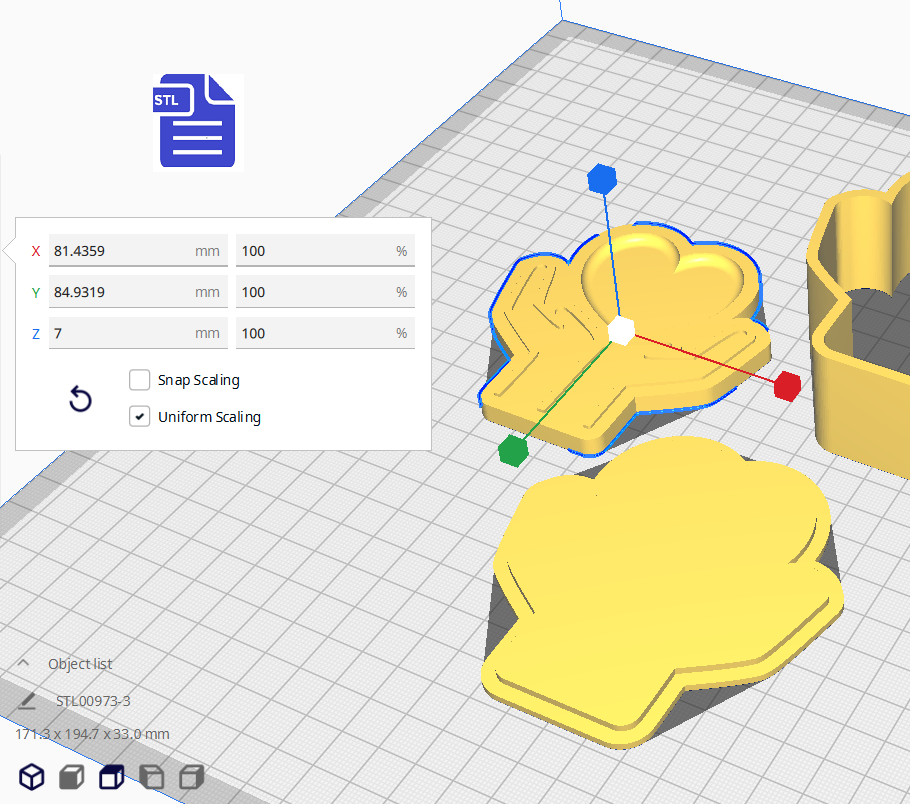Click the X dimension mm input field

point(120,251)
